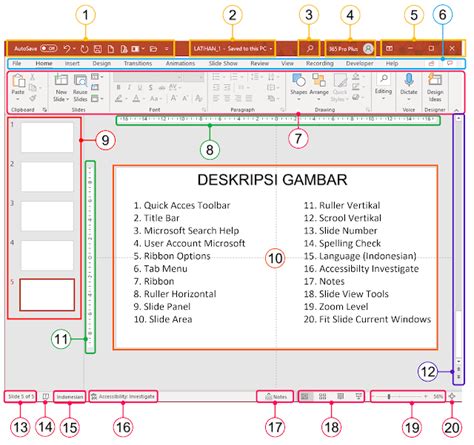Click the Redo icon in Quick Access Toolbar
Viewport: 474px width, 445px height.
tap(84, 49)
